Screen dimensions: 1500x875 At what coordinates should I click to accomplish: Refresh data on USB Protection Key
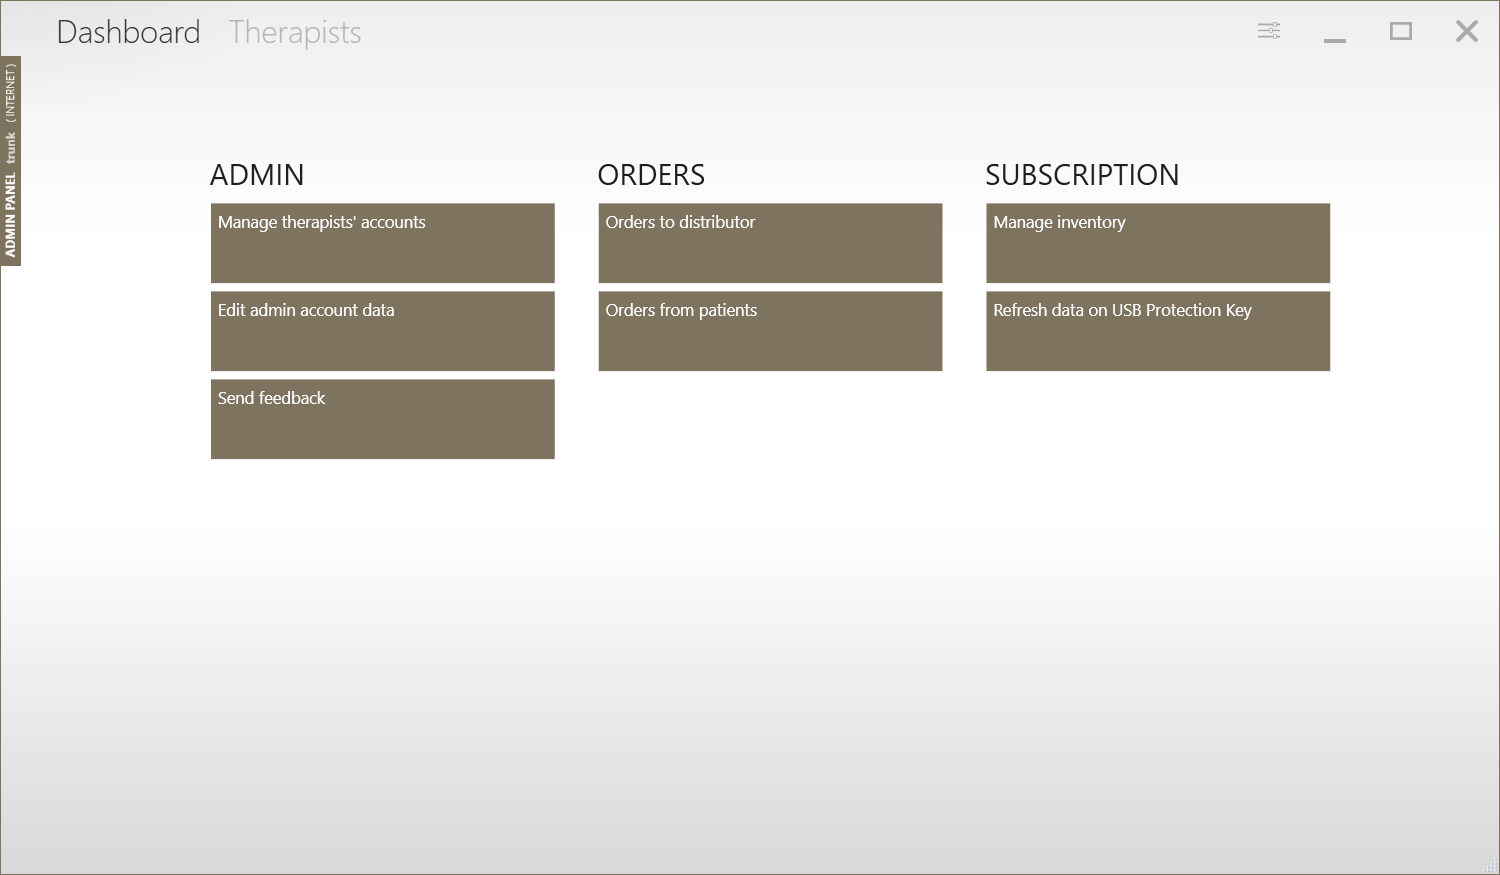point(1158,331)
